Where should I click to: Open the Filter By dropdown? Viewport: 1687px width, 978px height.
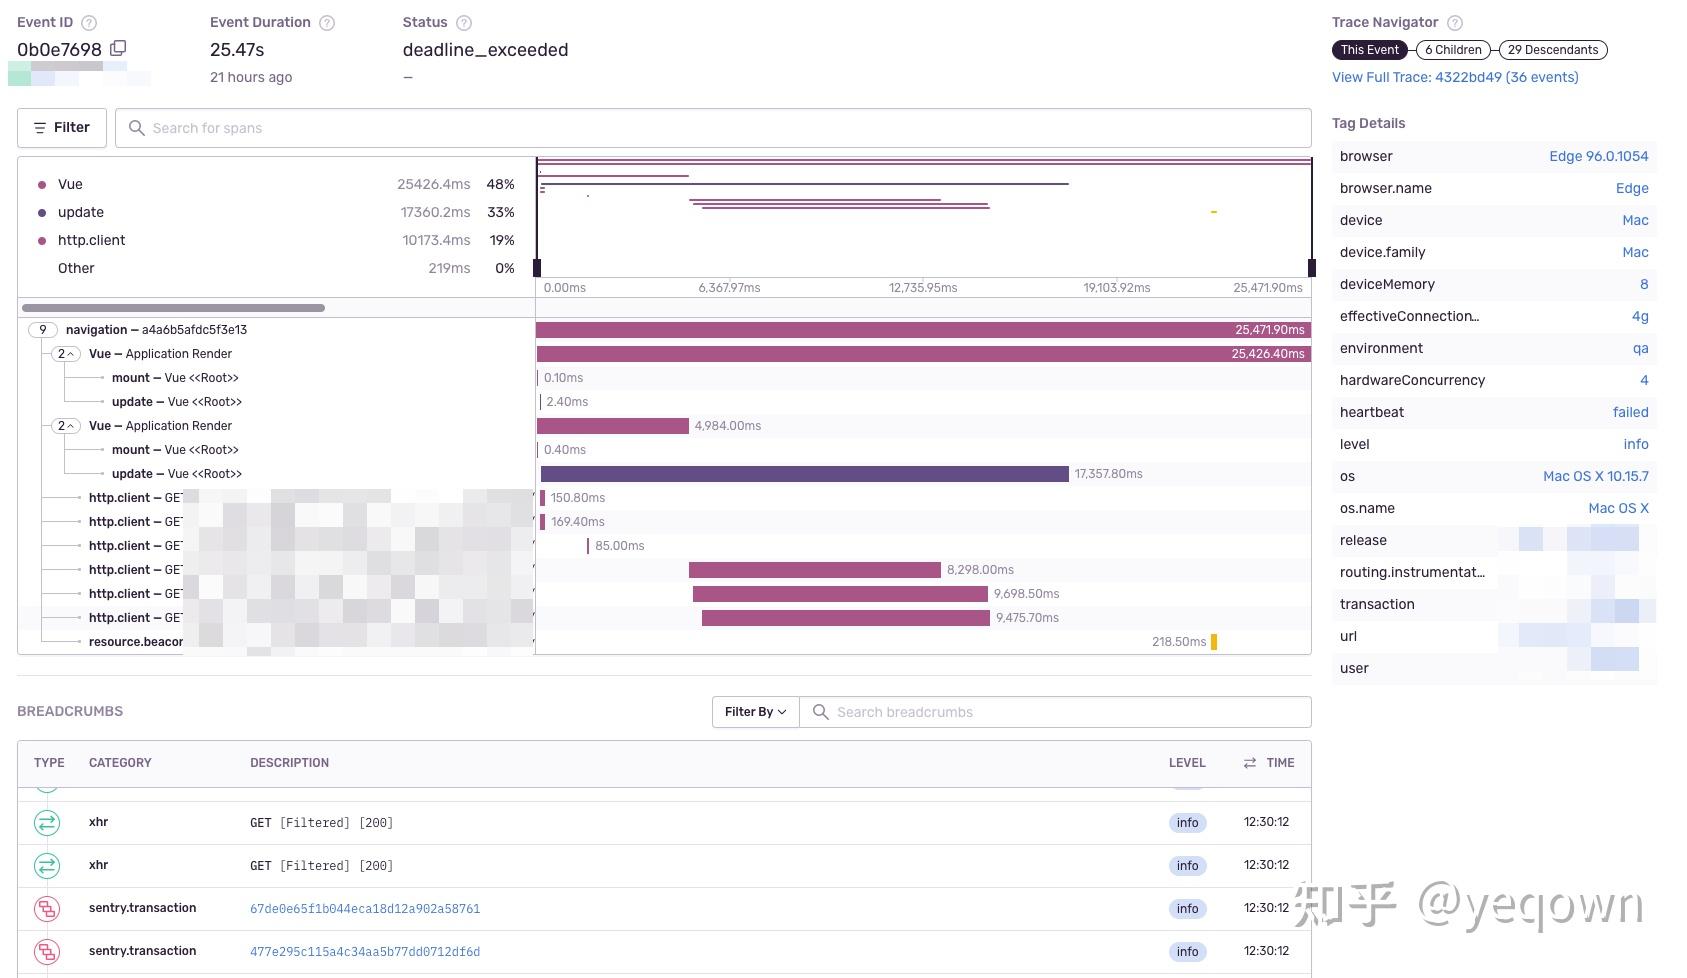click(754, 712)
